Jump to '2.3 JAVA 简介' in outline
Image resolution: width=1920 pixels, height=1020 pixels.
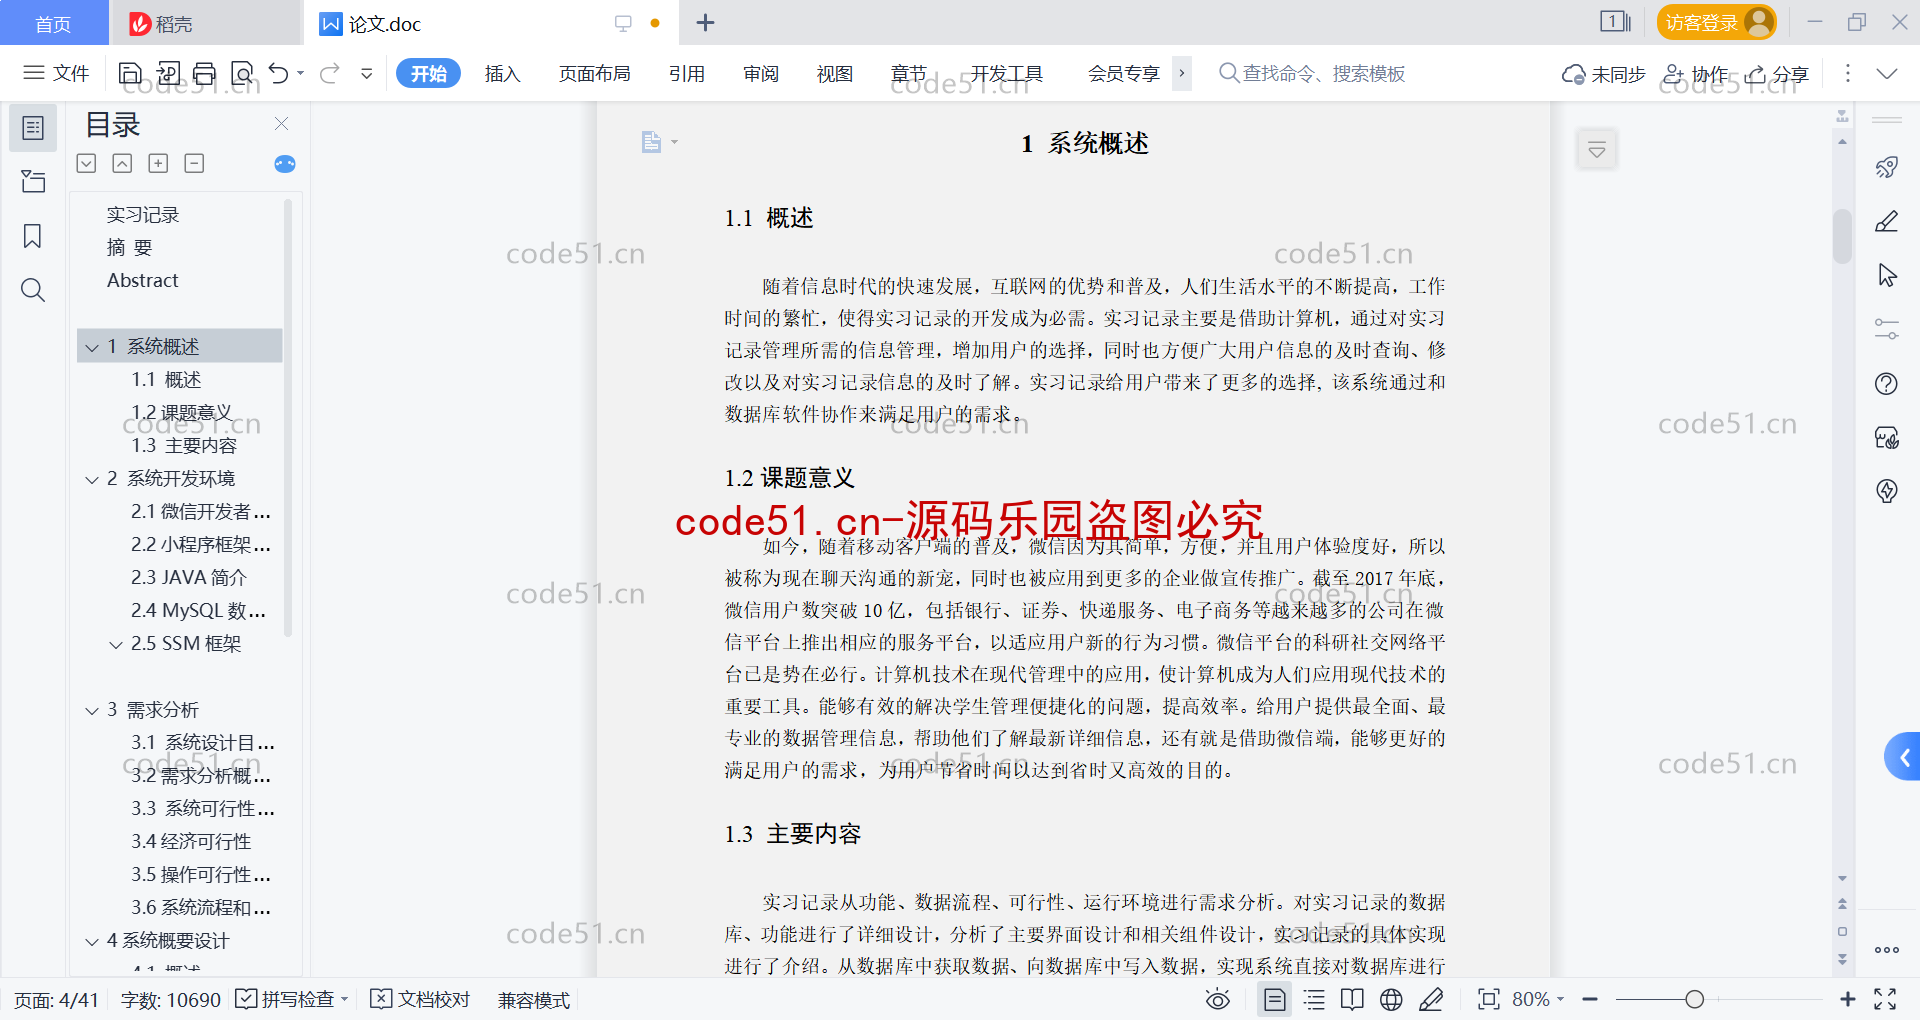click(x=188, y=578)
